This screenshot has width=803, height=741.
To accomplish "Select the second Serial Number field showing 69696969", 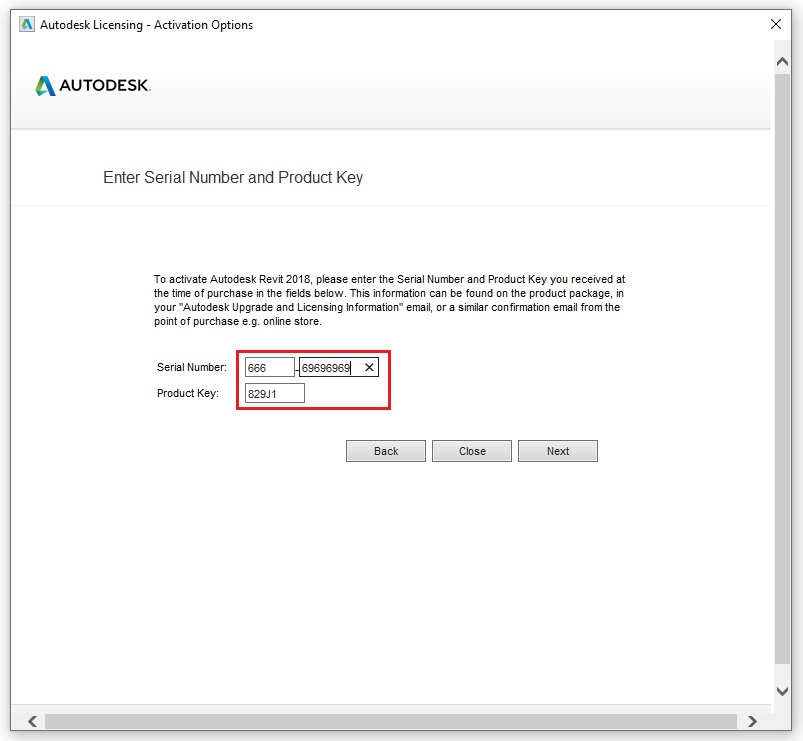I will [330, 367].
